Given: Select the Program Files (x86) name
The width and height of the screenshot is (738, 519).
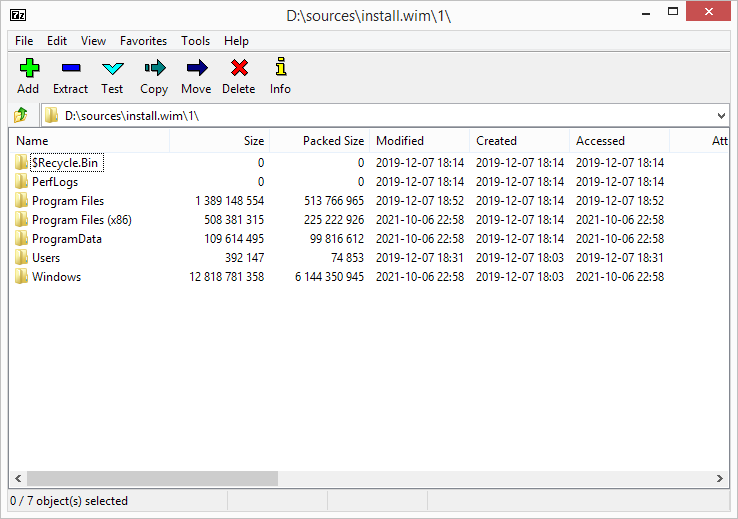Looking at the screenshot, I should click(x=82, y=220).
